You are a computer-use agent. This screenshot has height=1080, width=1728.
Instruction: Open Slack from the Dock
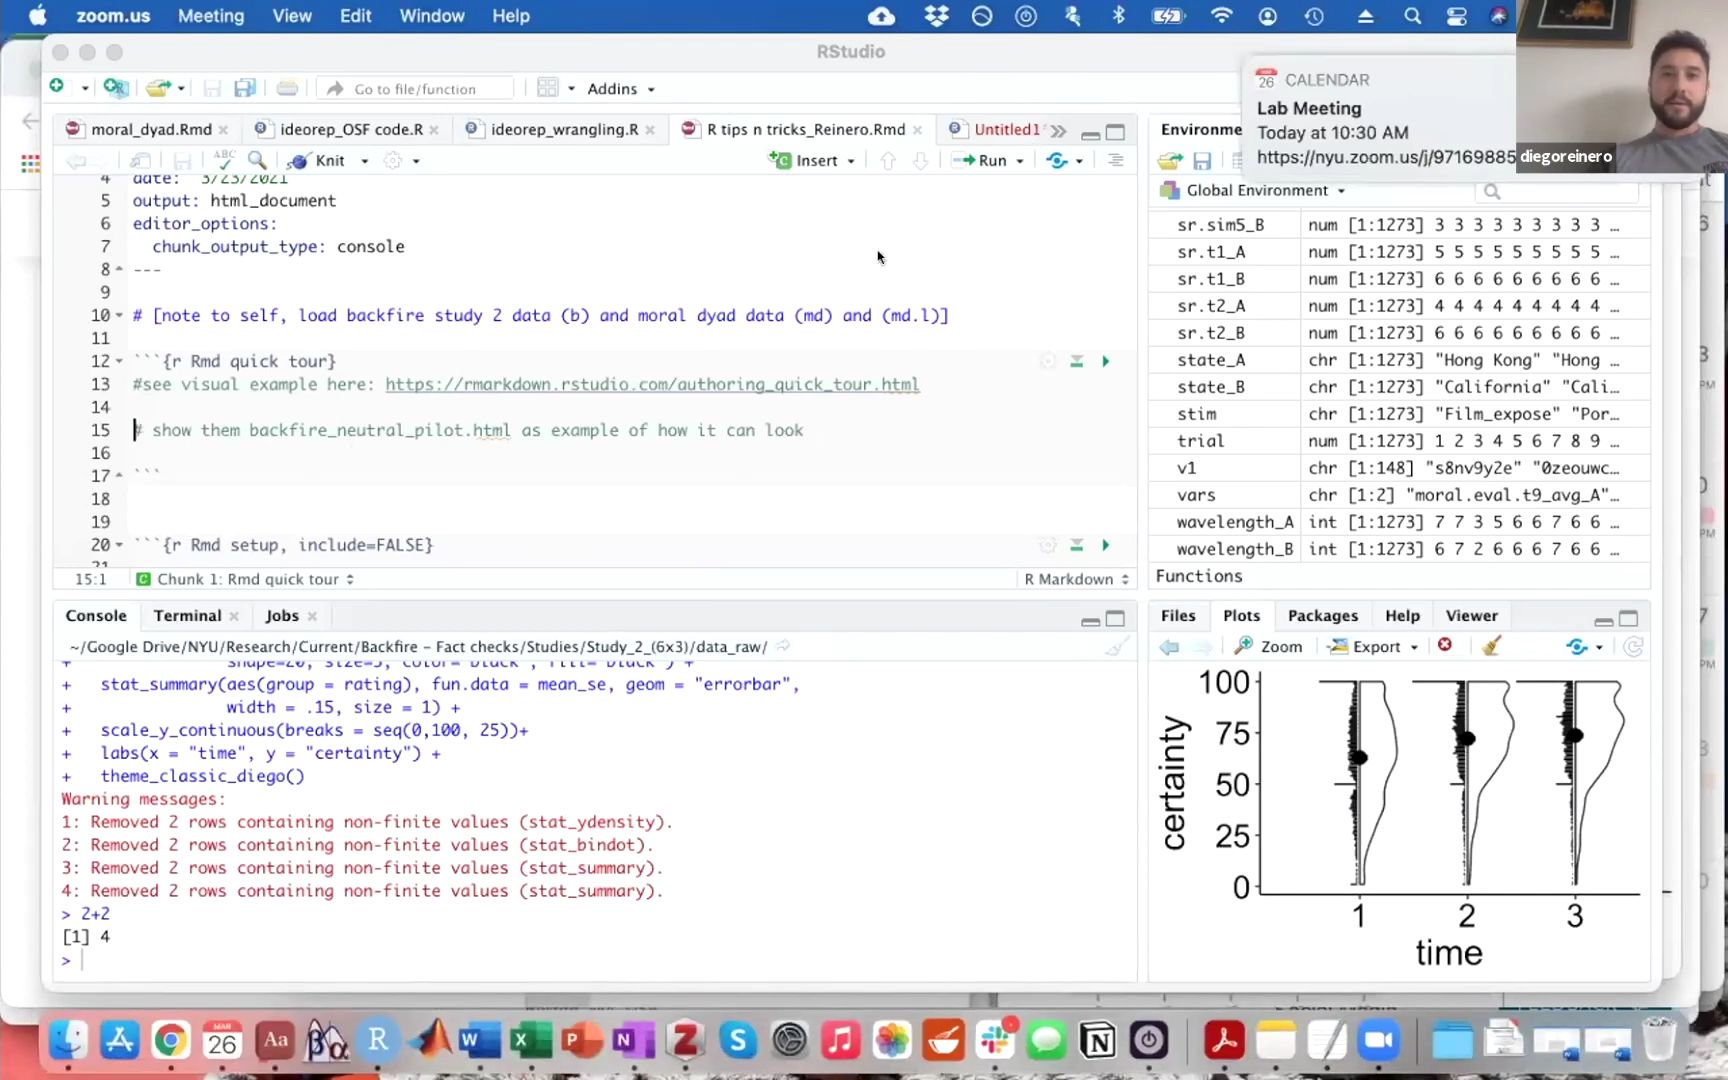995,1041
